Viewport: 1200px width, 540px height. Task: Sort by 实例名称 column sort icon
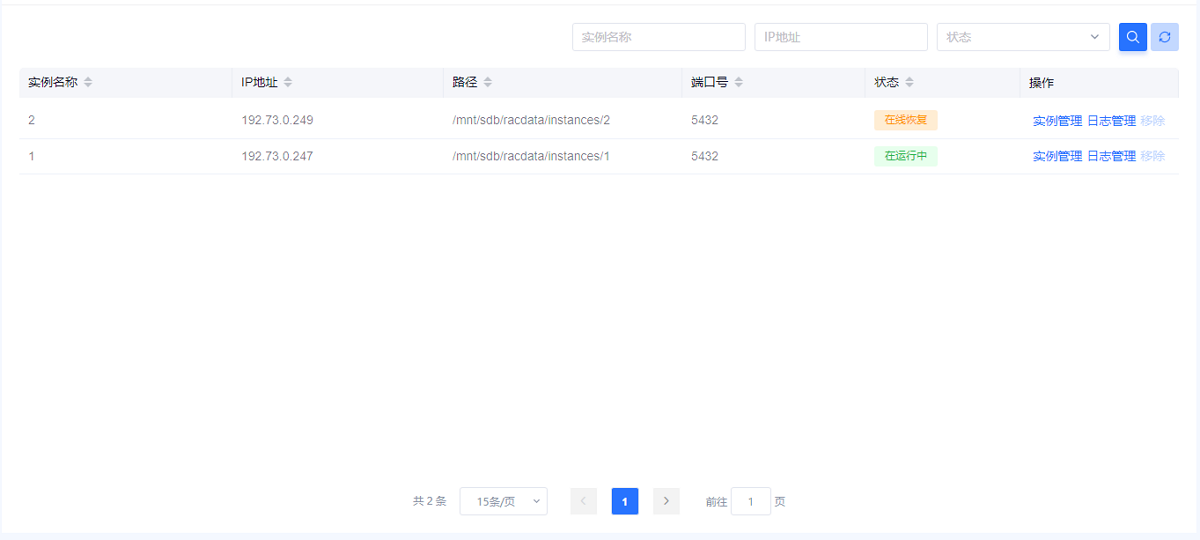88,82
